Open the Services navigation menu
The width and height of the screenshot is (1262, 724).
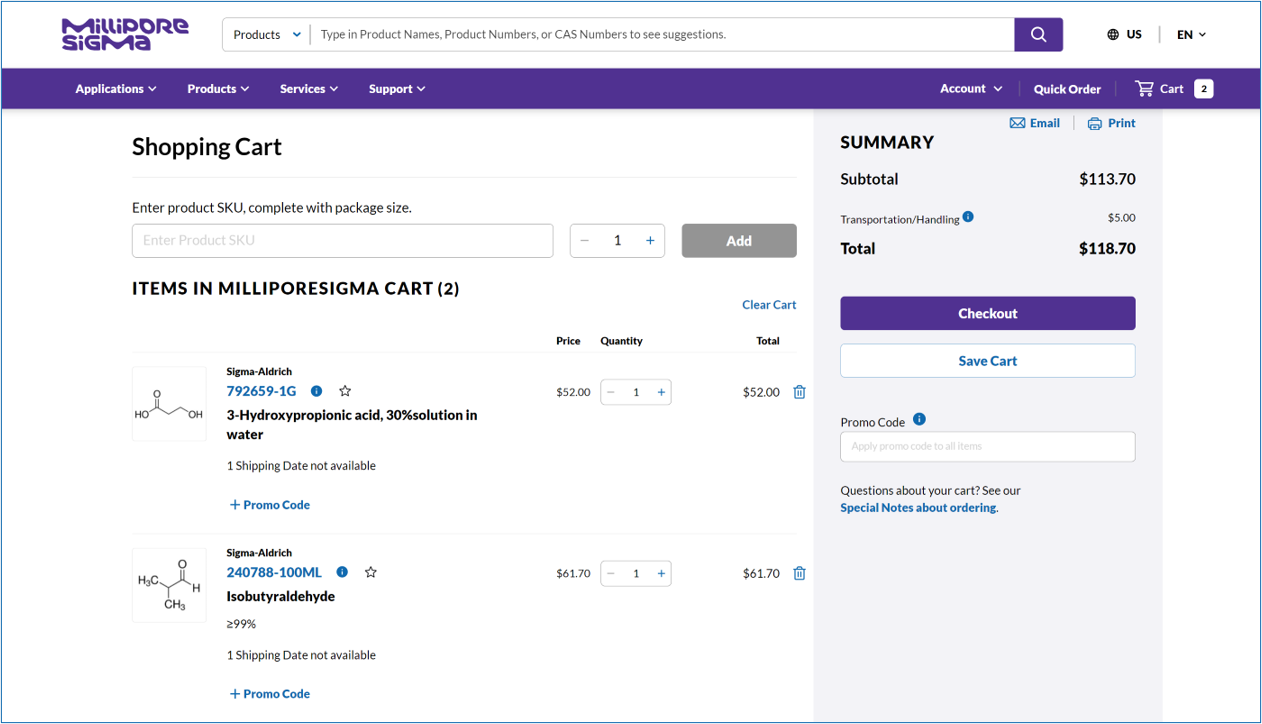pos(309,89)
